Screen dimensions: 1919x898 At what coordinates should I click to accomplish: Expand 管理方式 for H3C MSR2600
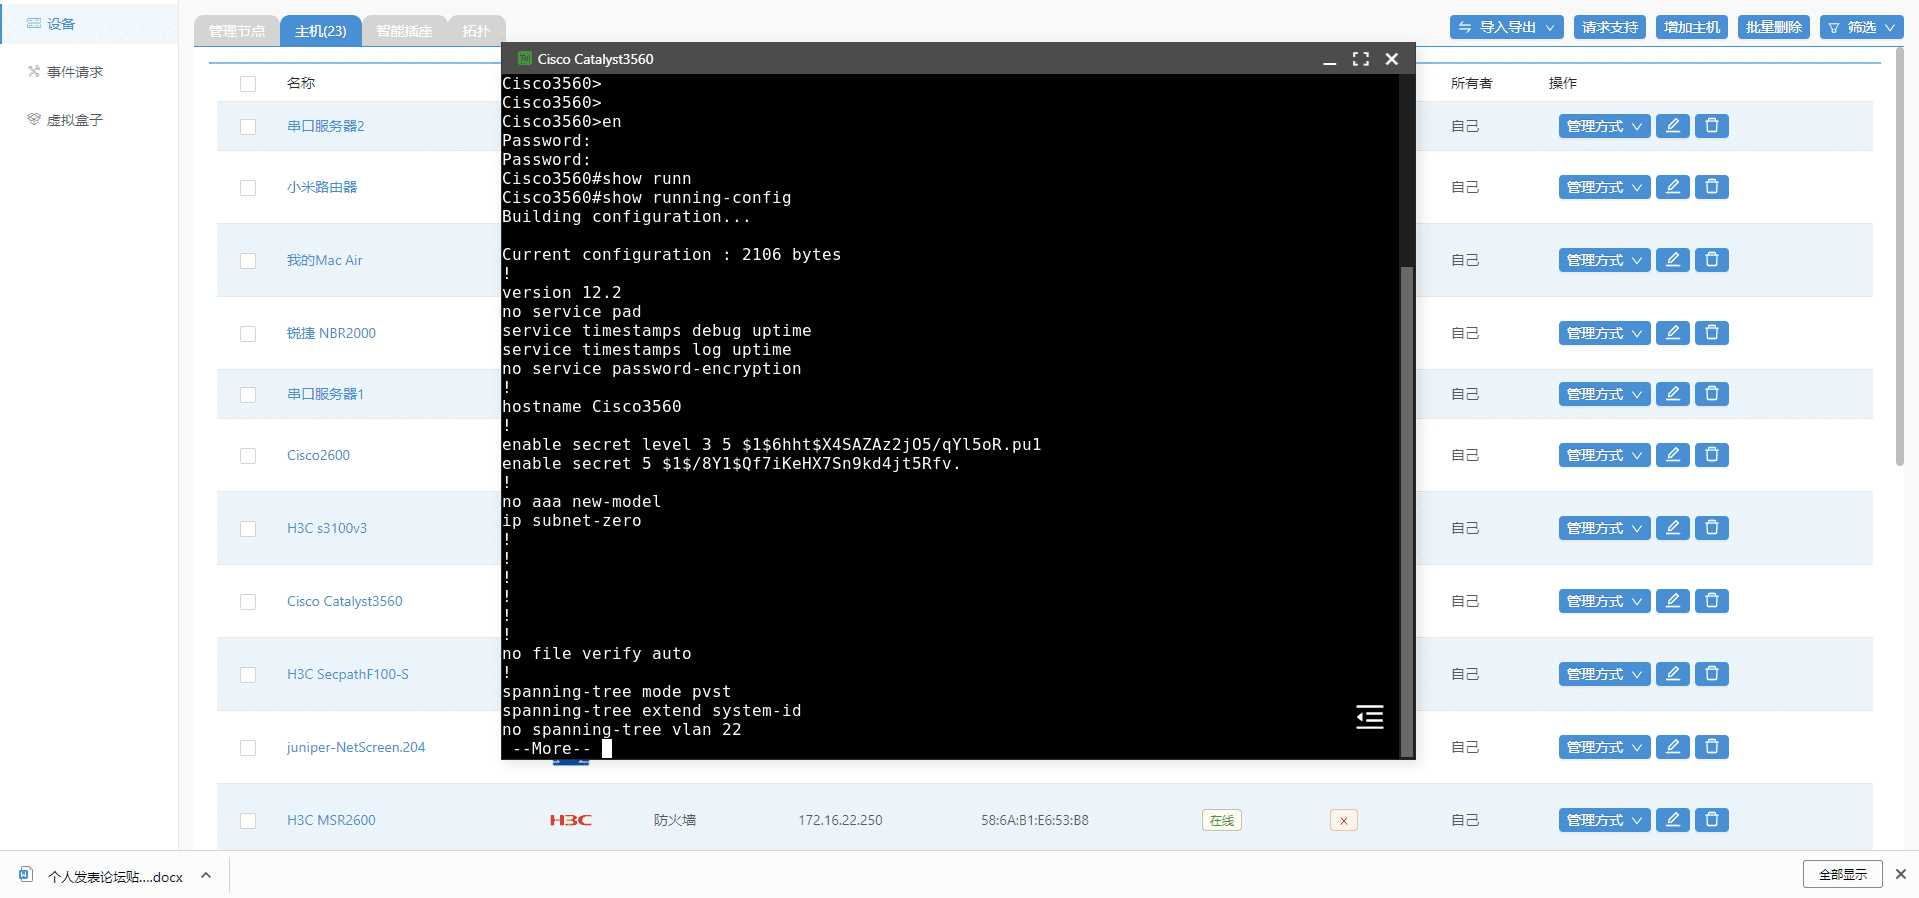[1604, 820]
